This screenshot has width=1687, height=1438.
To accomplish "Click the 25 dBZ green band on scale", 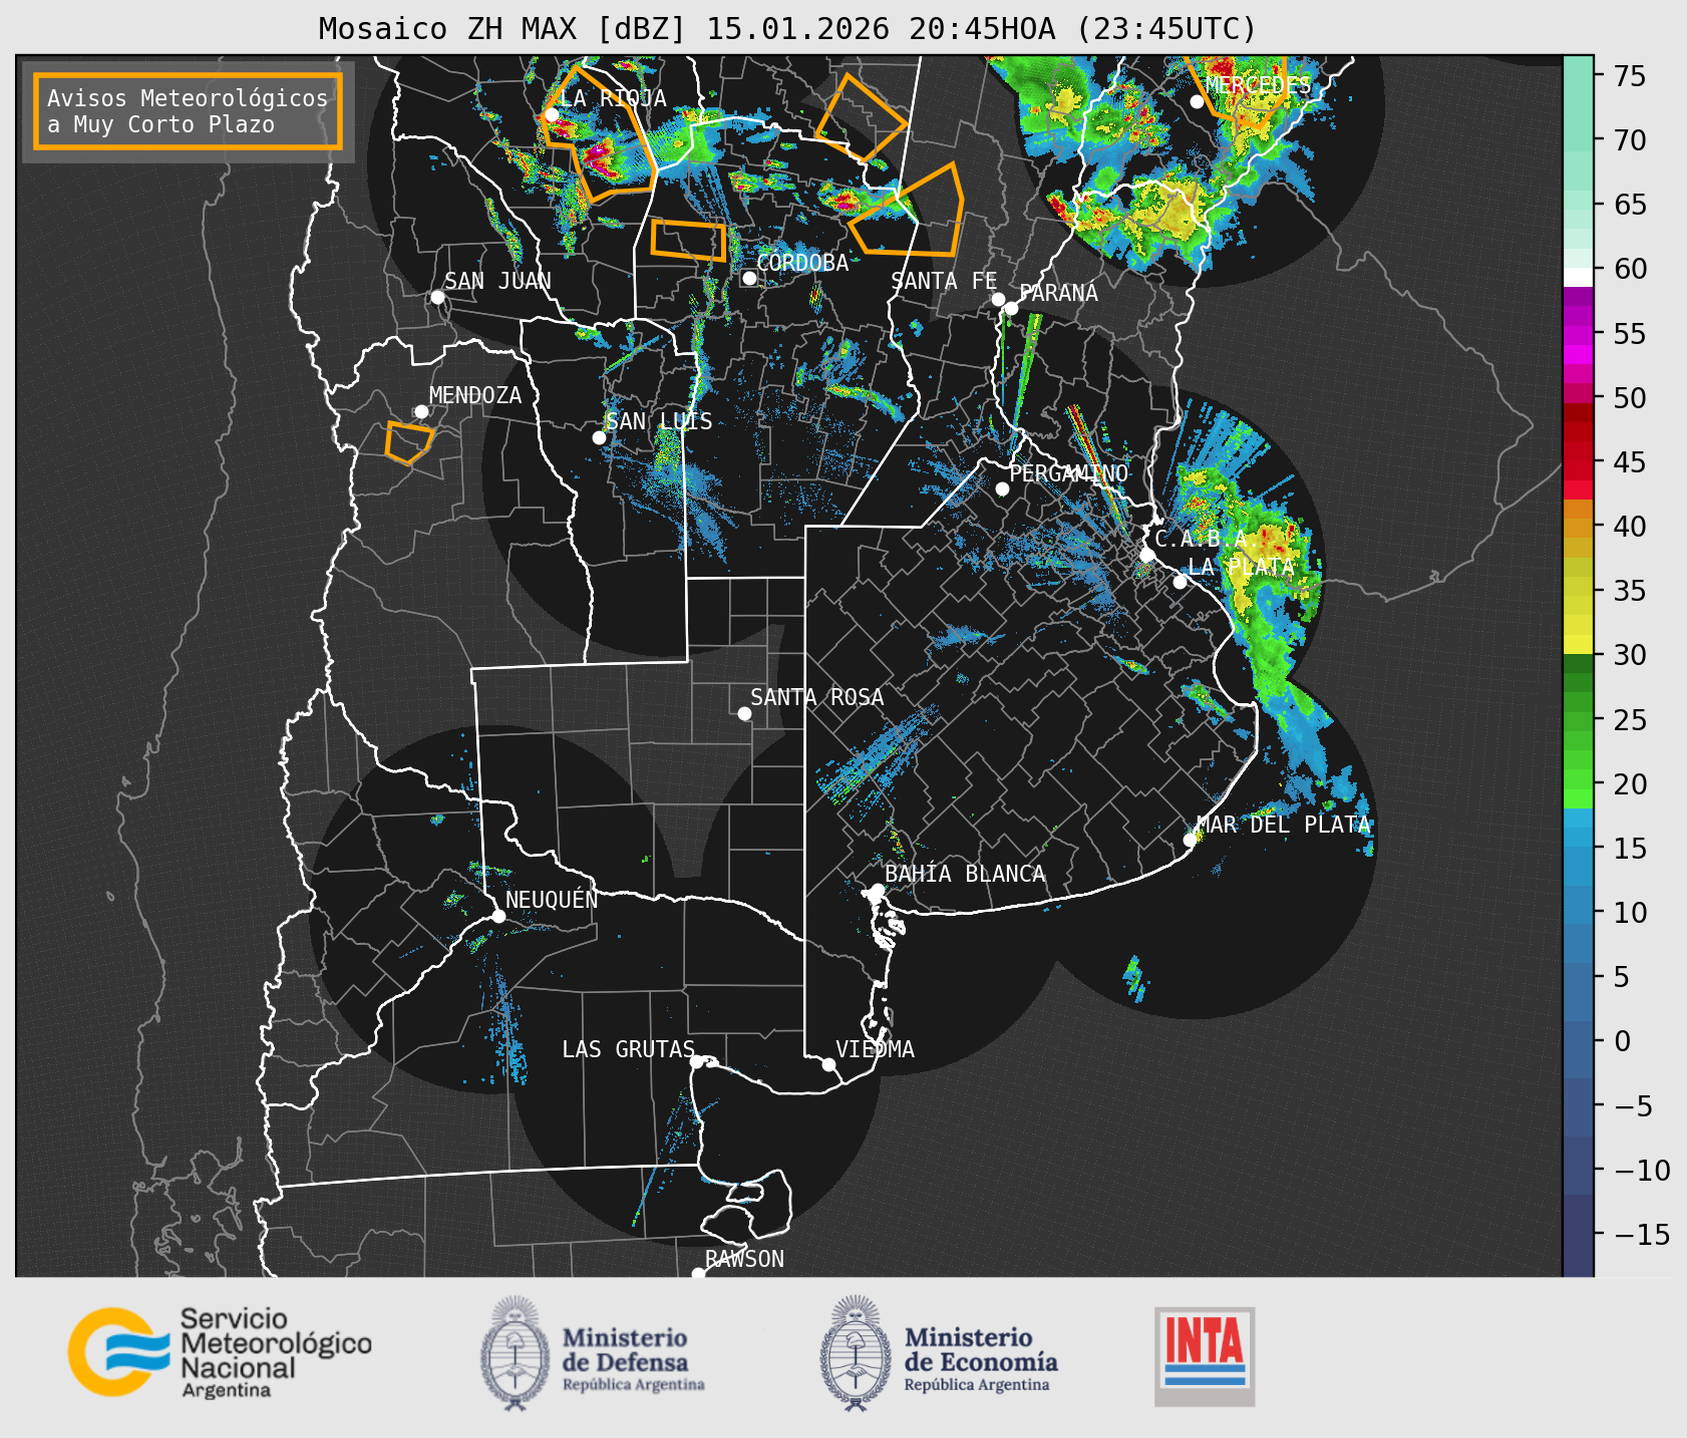I will [1578, 719].
